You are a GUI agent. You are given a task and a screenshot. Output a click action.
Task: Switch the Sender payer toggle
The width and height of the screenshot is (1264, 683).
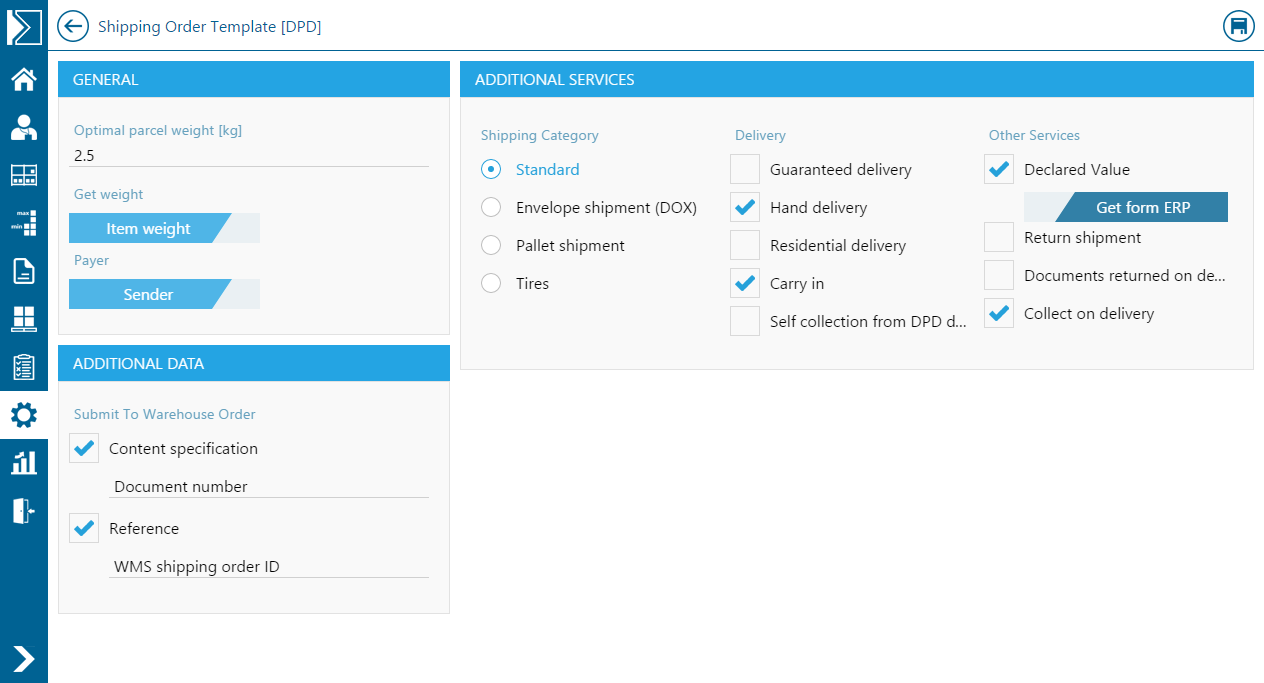[x=164, y=295]
